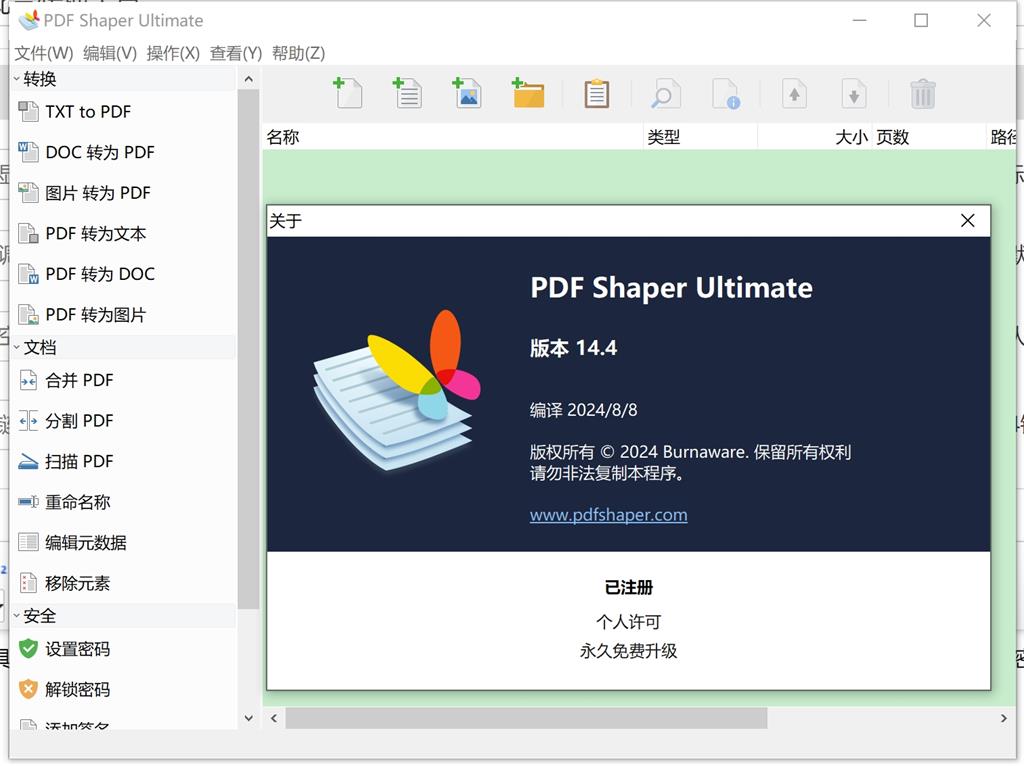Sort by the 名称 column header
The height and width of the screenshot is (766, 1024).
(x=453, y=137)
